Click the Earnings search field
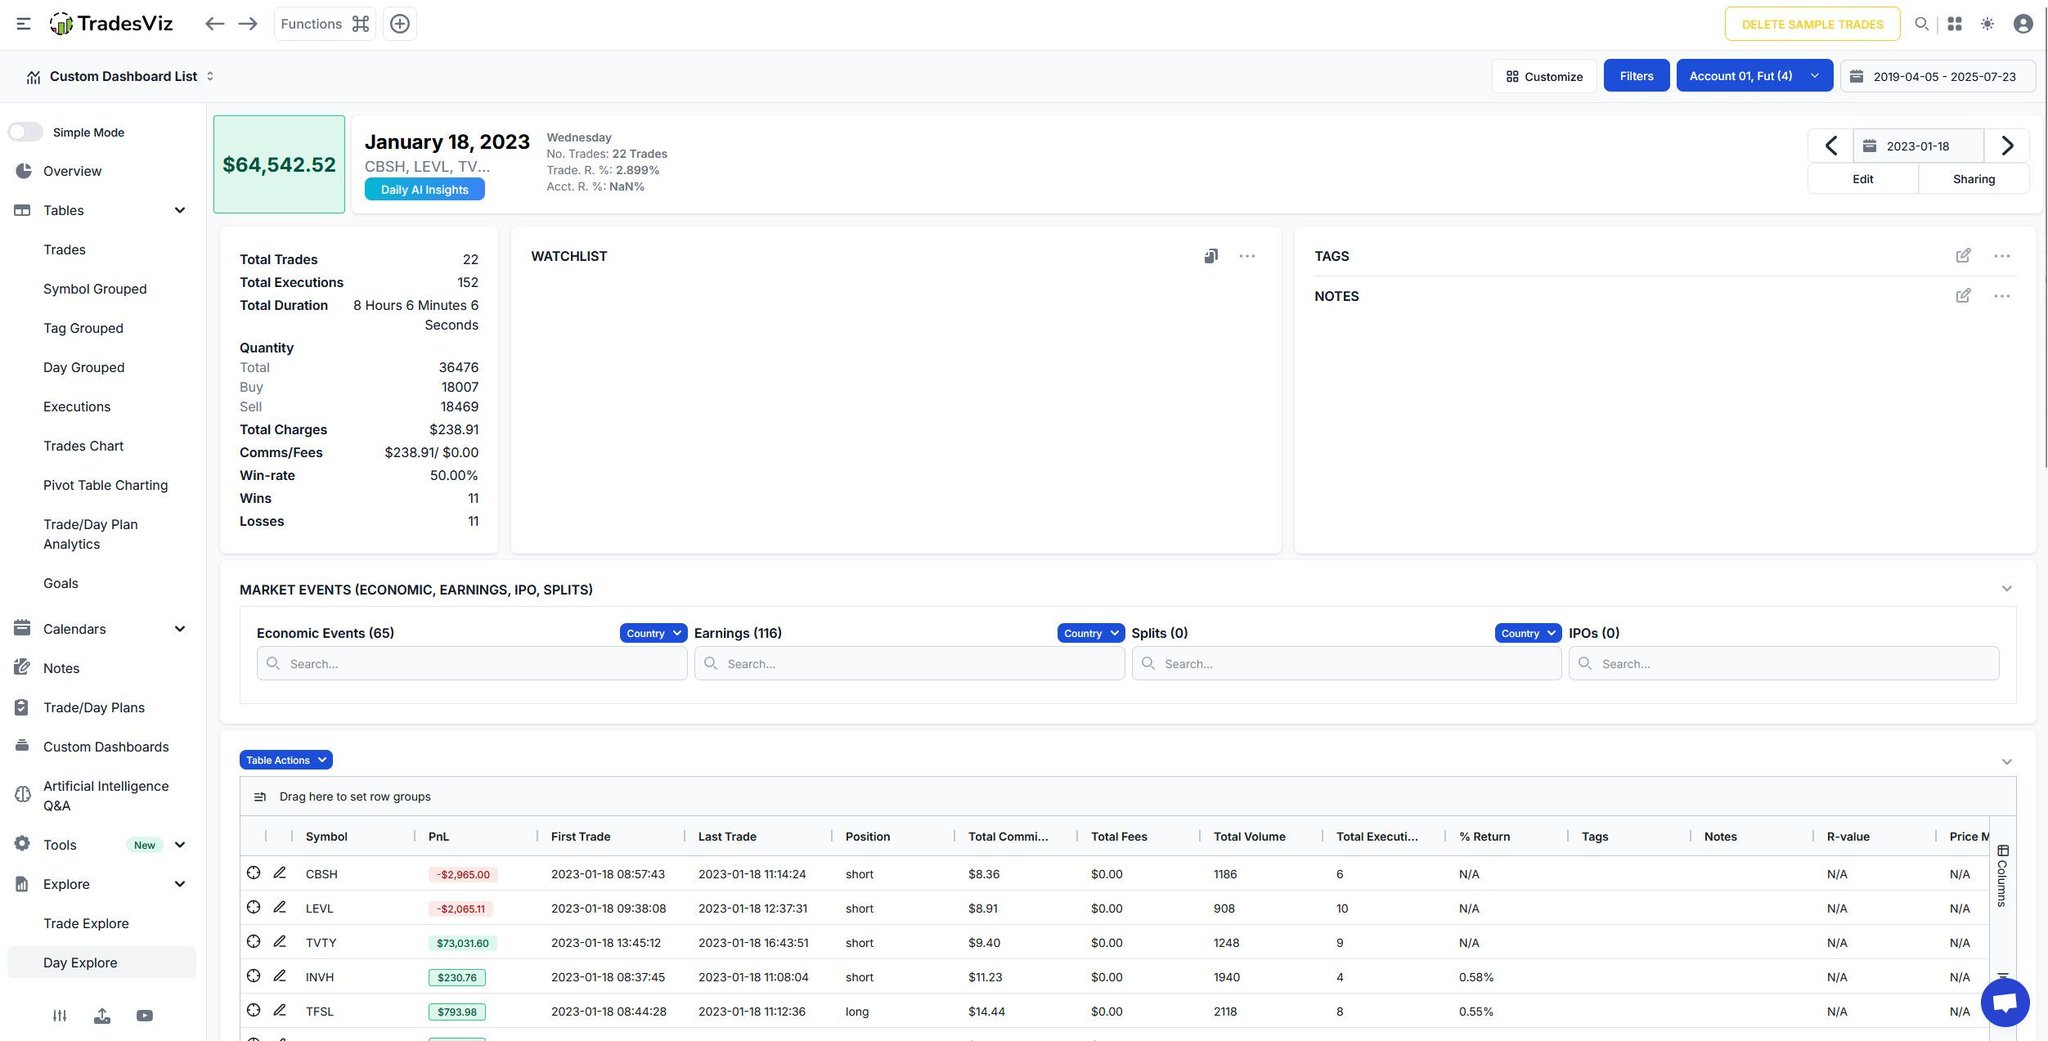 pos(909,663)
